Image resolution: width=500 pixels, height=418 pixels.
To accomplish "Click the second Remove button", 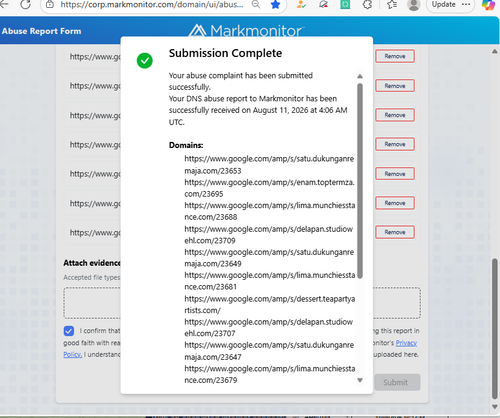I will tap(395, 86).
